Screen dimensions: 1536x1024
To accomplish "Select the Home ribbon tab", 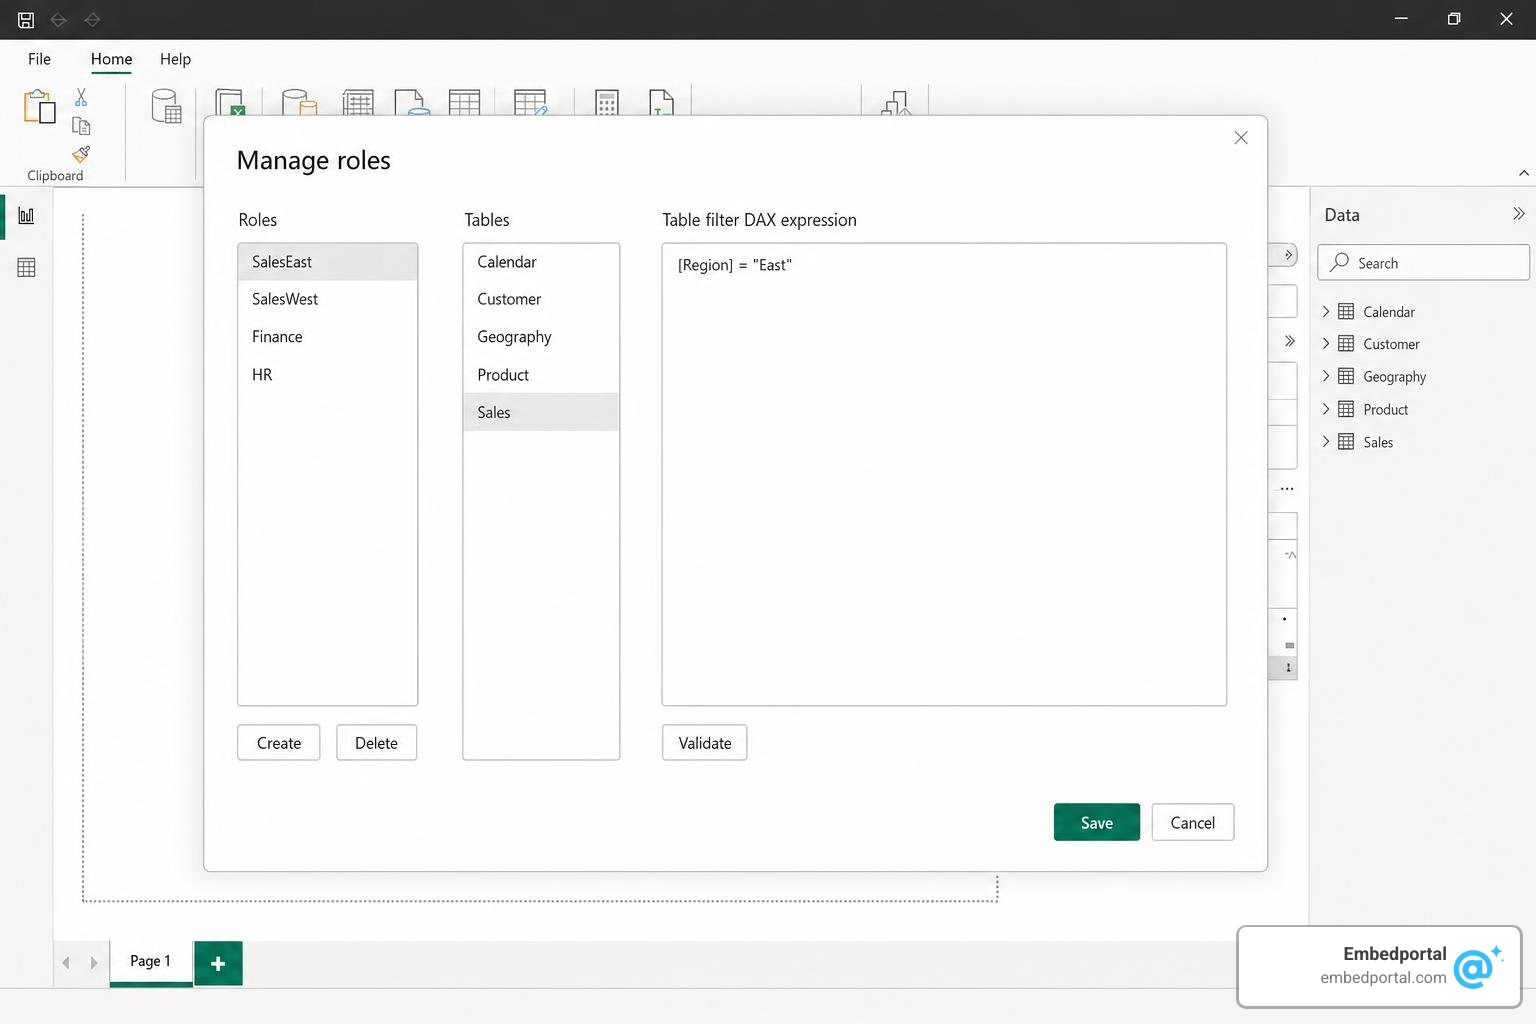I will [111, 59].
